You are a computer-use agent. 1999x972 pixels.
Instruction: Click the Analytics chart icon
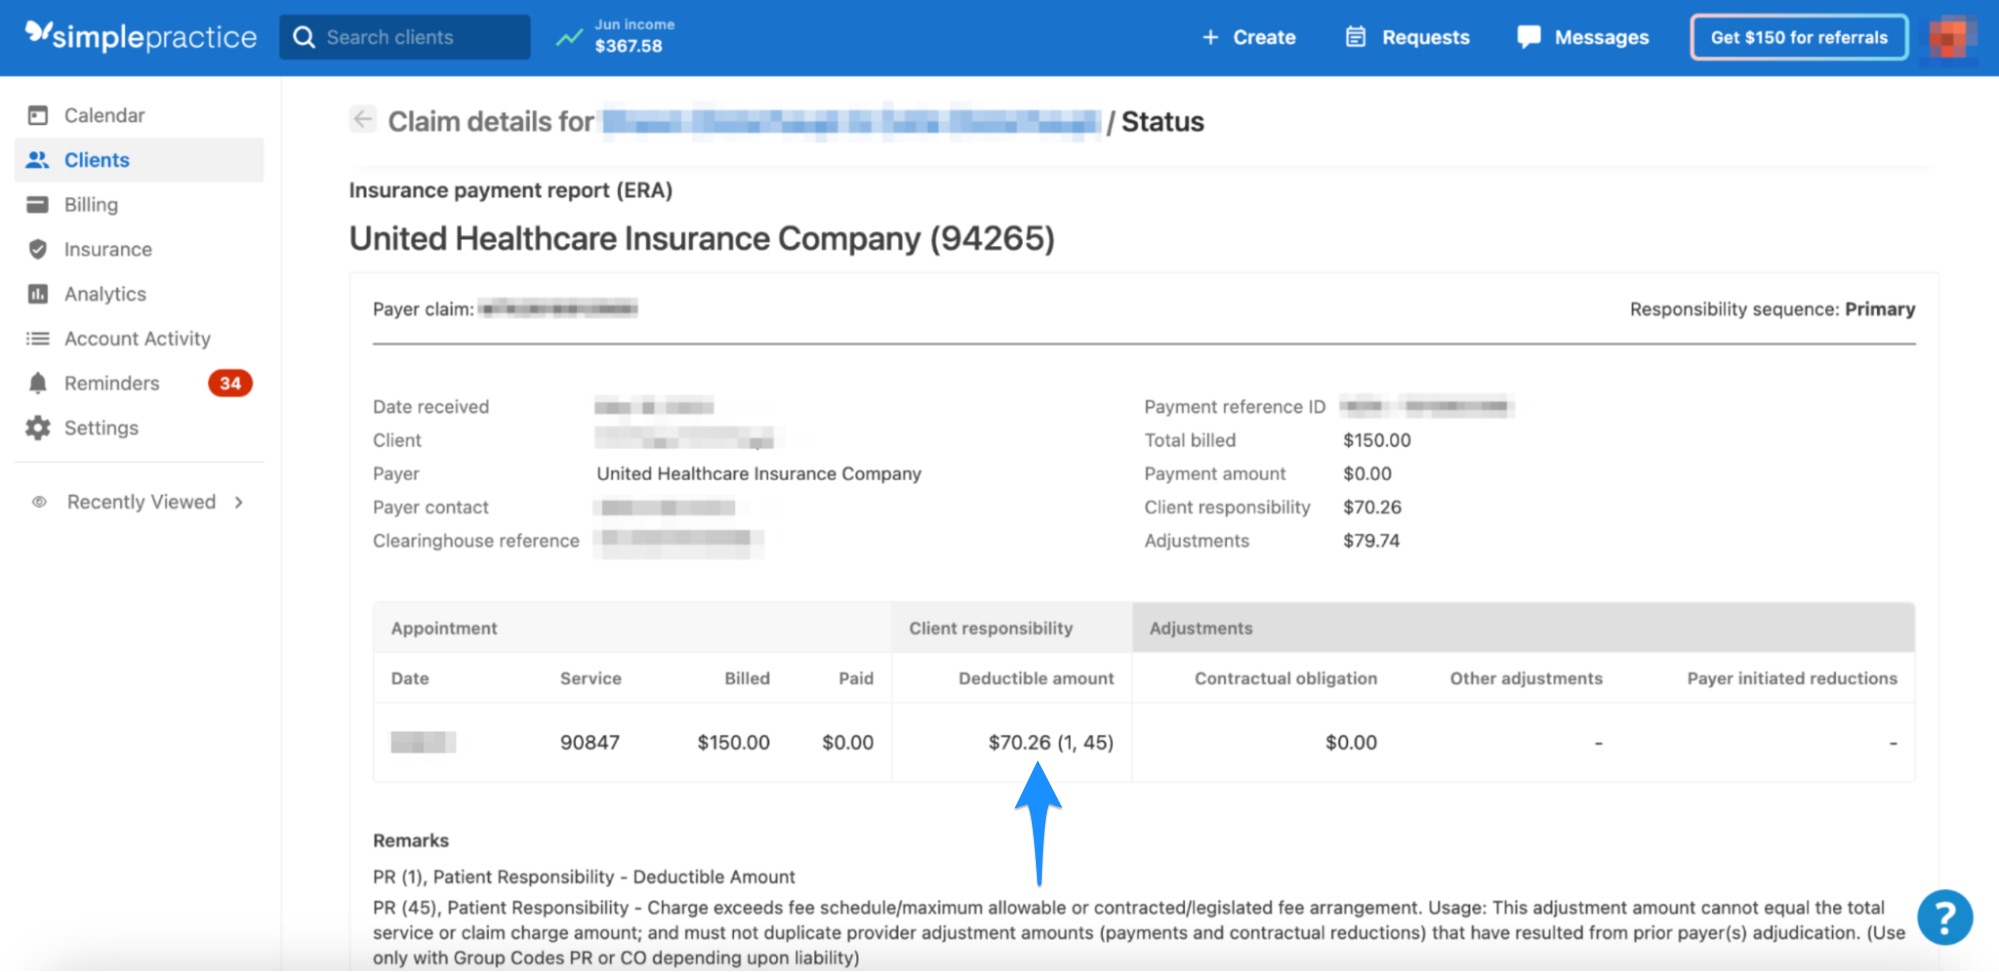tap(38, 294)
